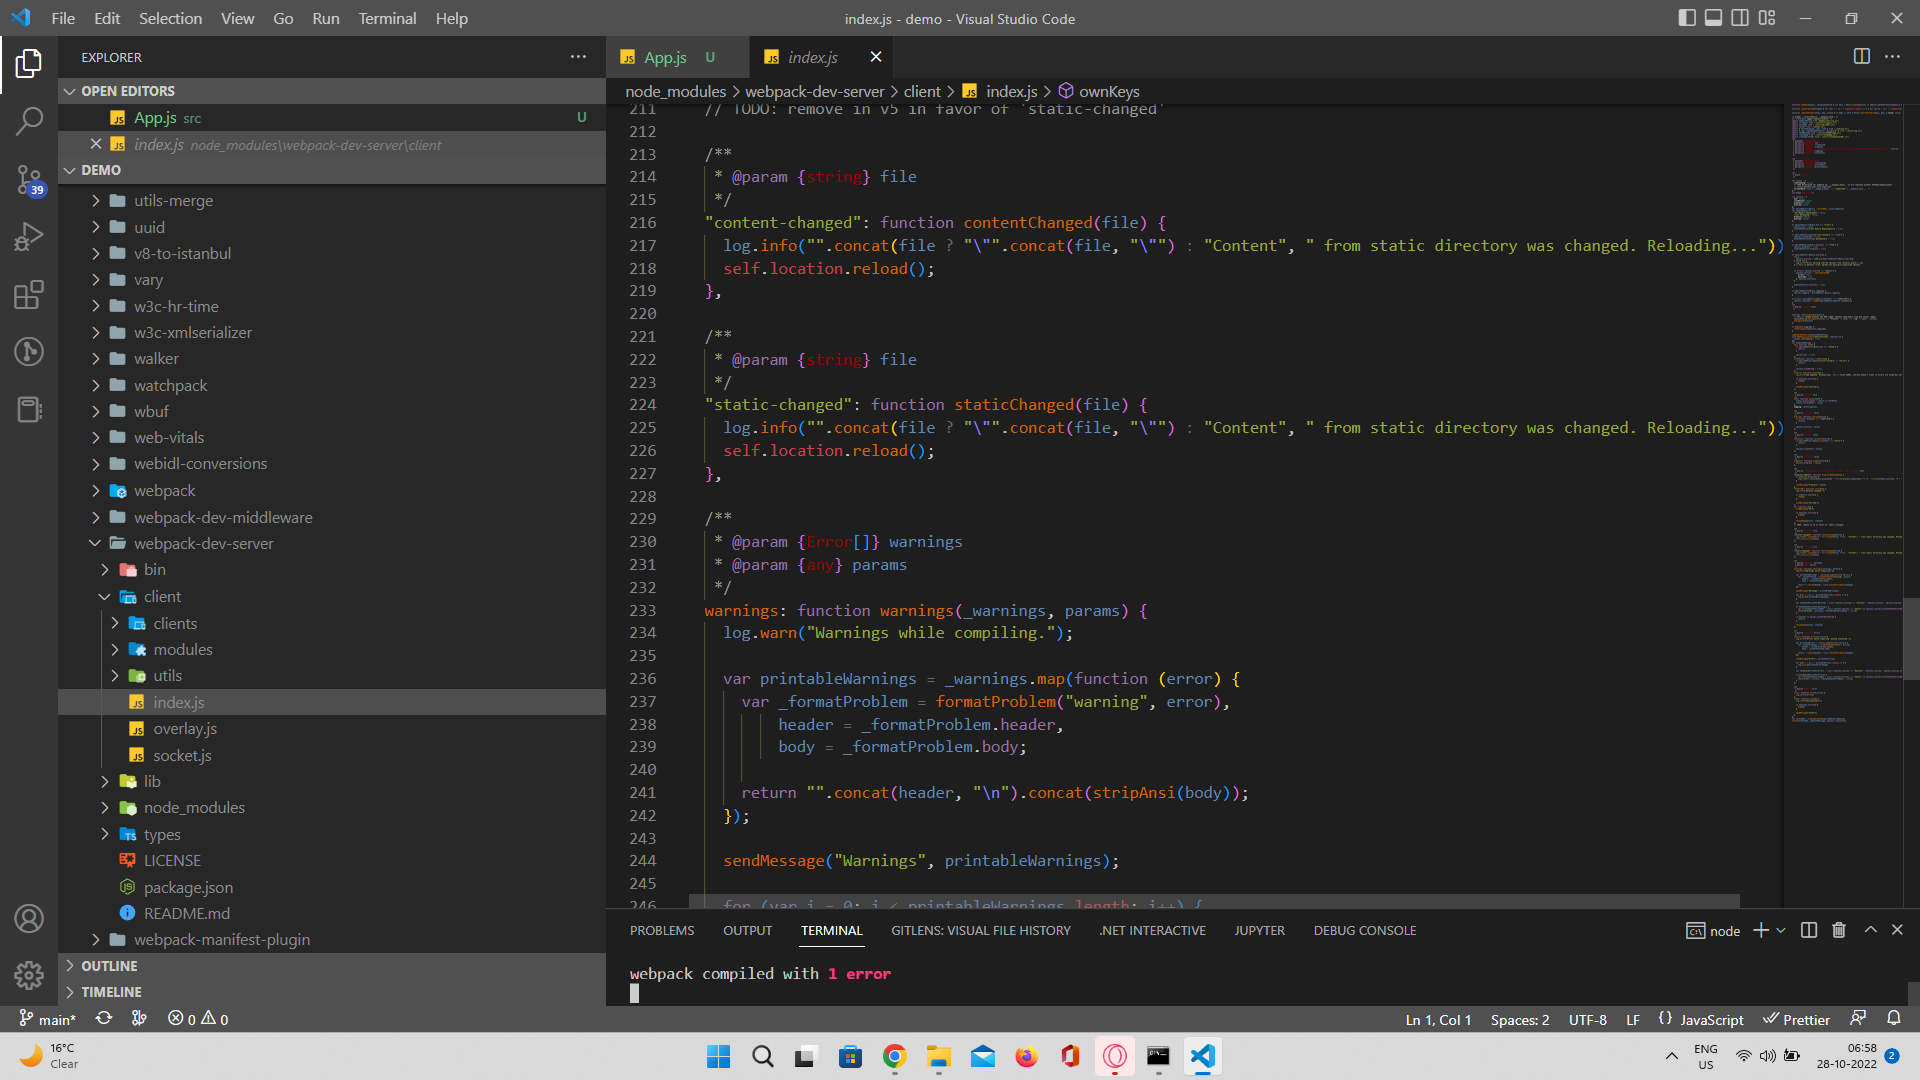Open the Extensions panel icon
The height and width of the screenshot is (1080, 1920).
(x=29, y=293)
